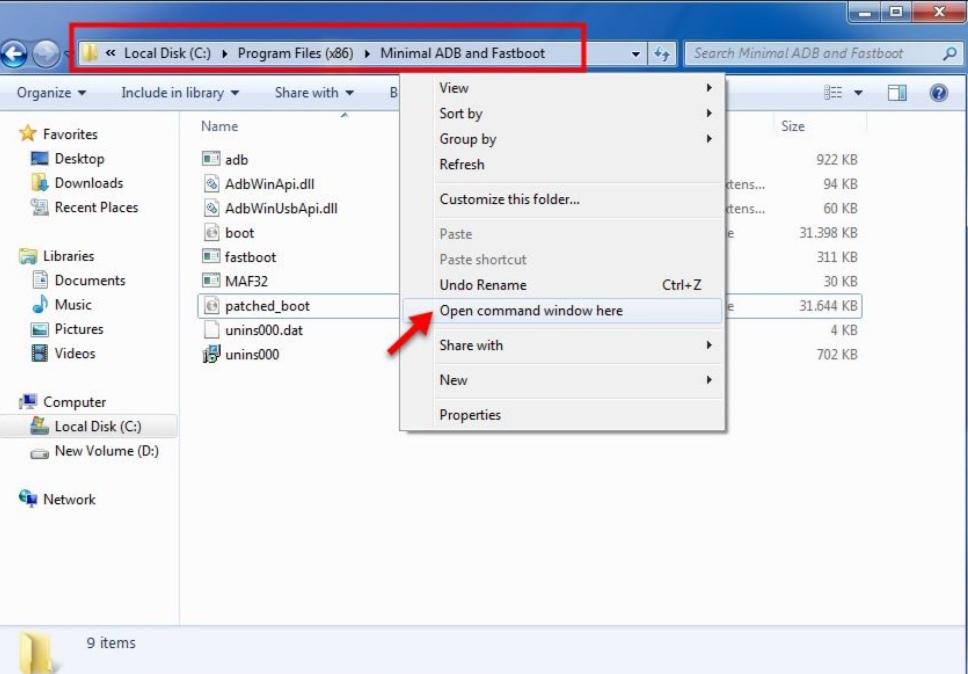Click the Favorites star icon

point(28,133)
